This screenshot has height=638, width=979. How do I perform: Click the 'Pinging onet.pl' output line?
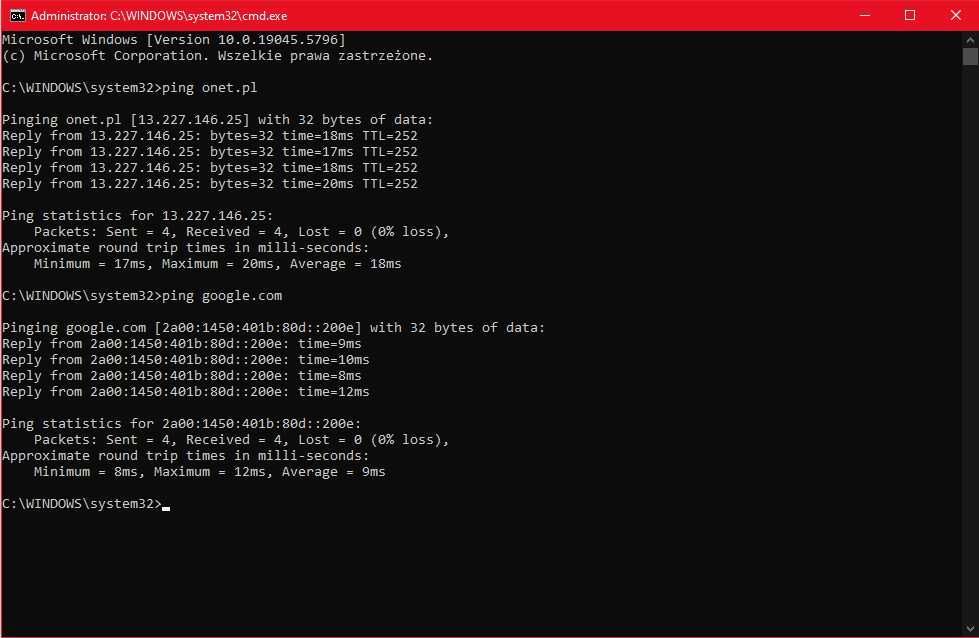tap(217, 120)
